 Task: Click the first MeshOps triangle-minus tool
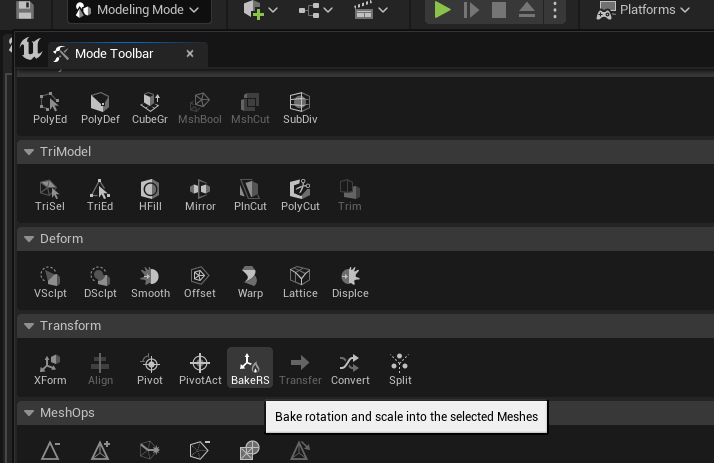click(50, 450)
